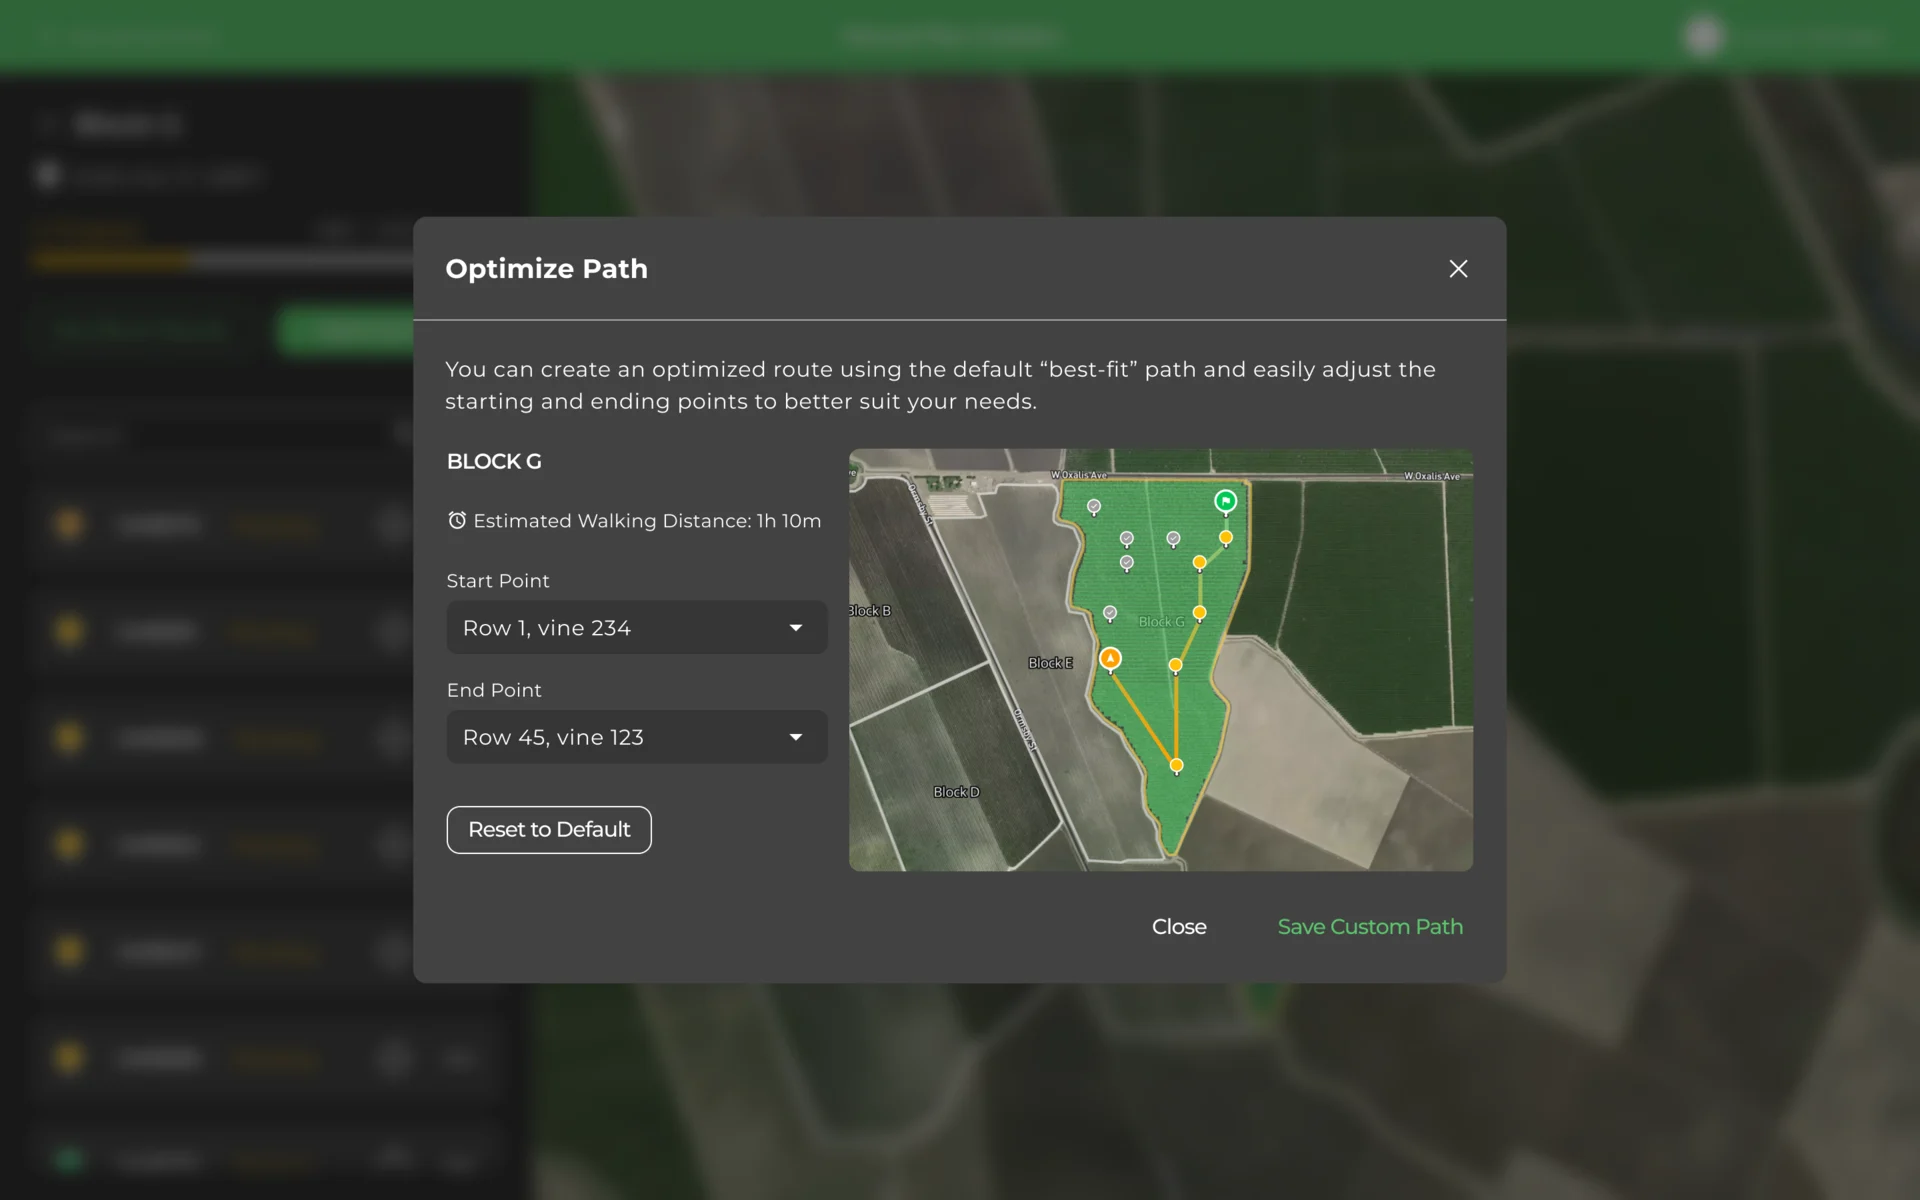Click the grey checked marker just above the orange start marker
The height and width of the screenshot is (1200, 1920).
[1110, 612]
